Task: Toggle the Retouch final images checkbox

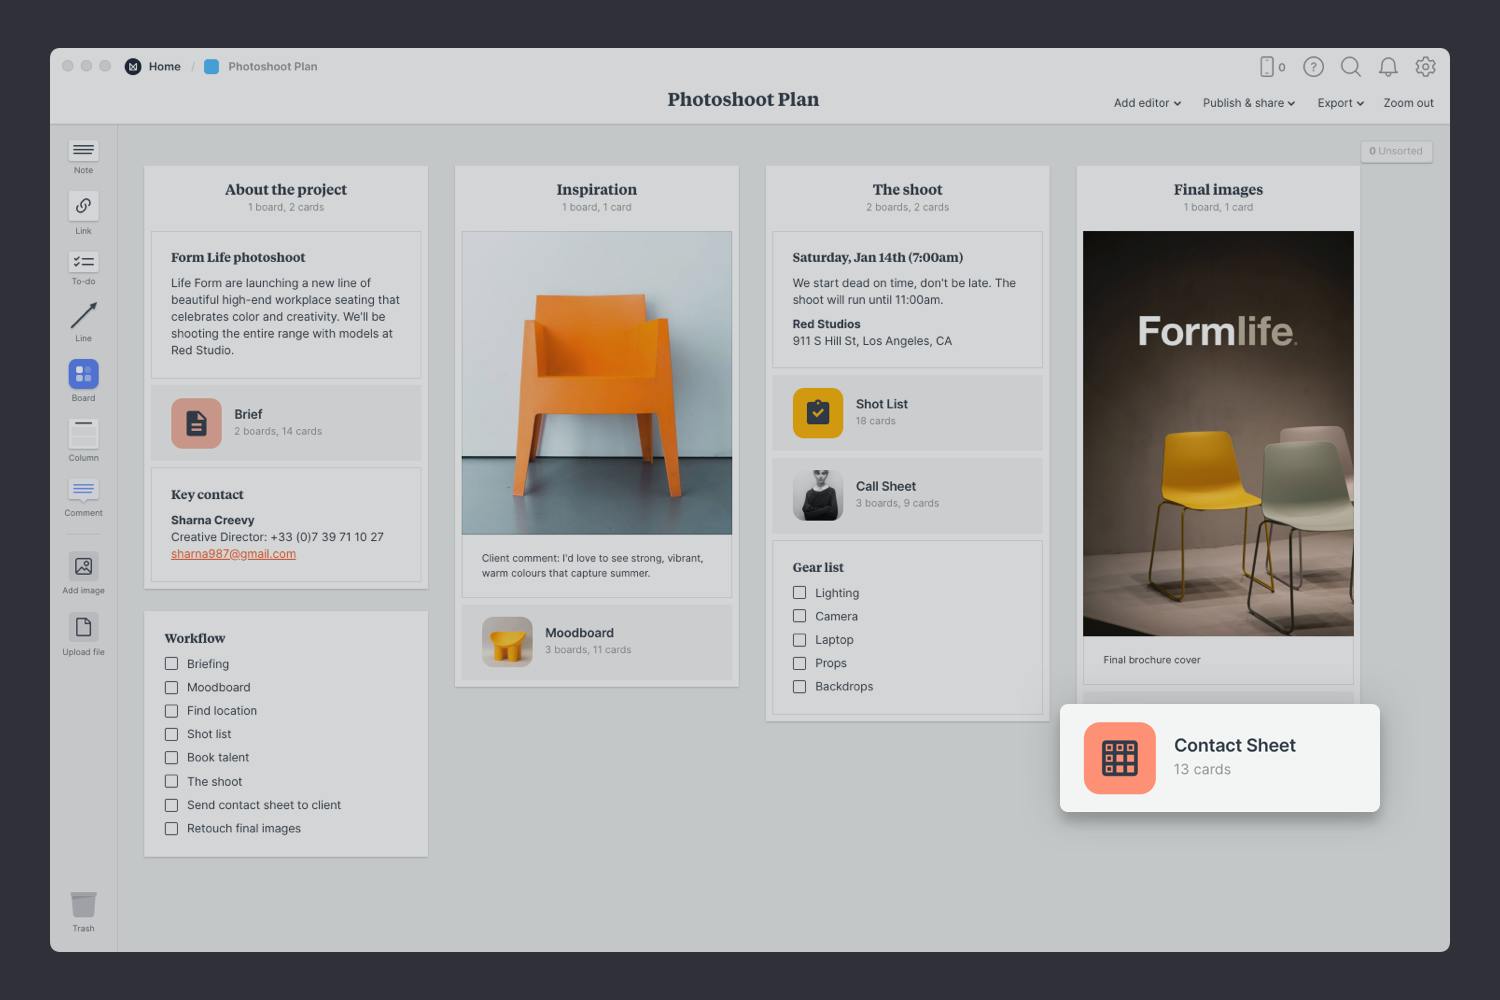Action: 171,829
